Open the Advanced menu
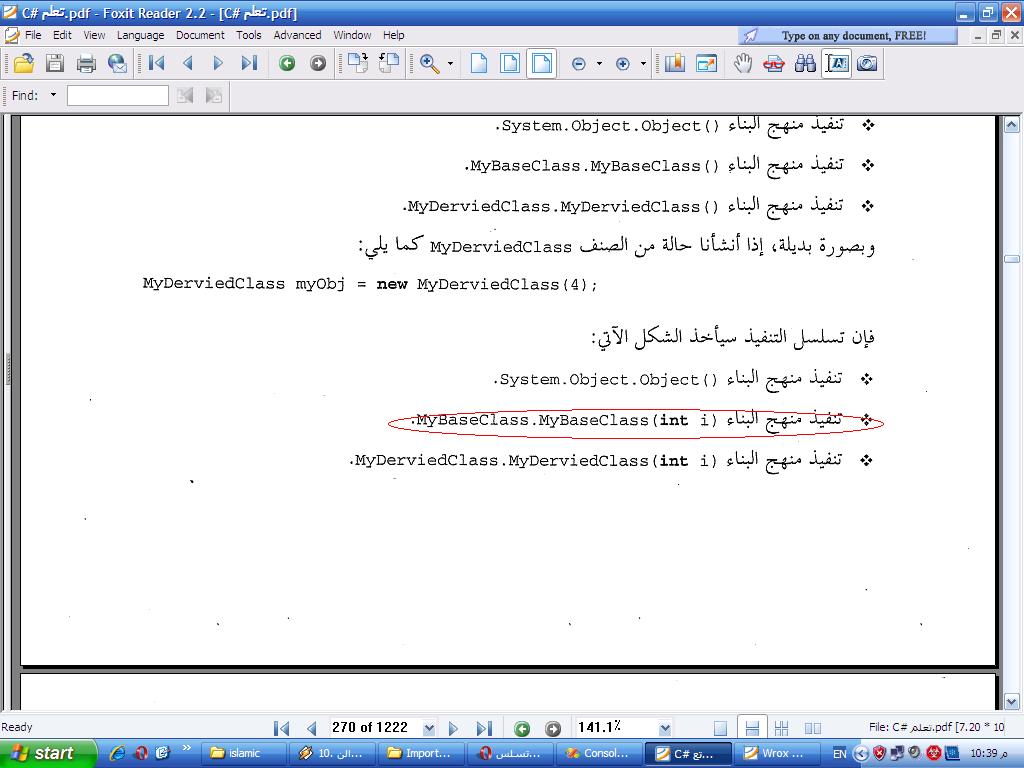The width and height of the screenshot is (1024, 768). (x=297, y=35)
